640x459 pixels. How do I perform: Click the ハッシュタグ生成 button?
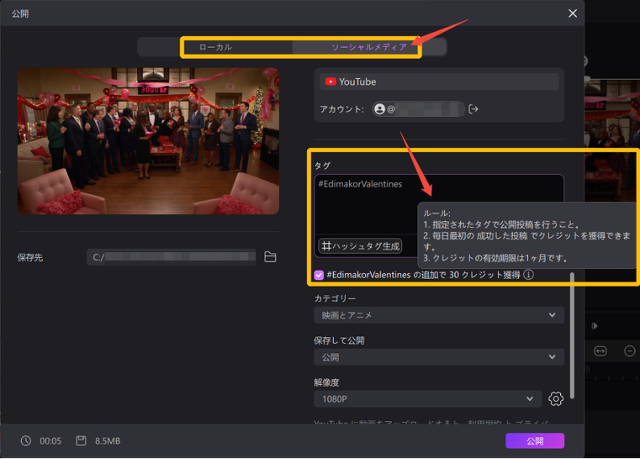361,245
